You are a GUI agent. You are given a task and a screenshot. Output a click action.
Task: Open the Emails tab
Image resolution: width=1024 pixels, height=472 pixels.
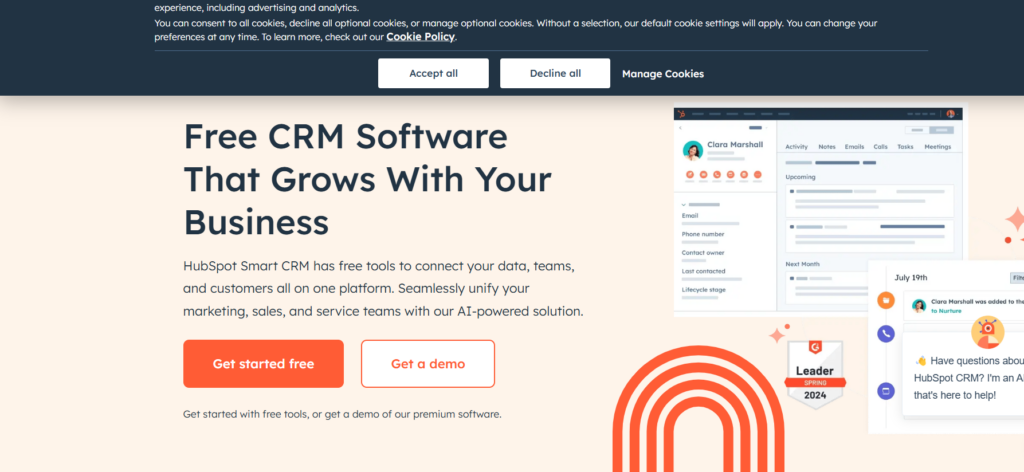tap(854, 147)
